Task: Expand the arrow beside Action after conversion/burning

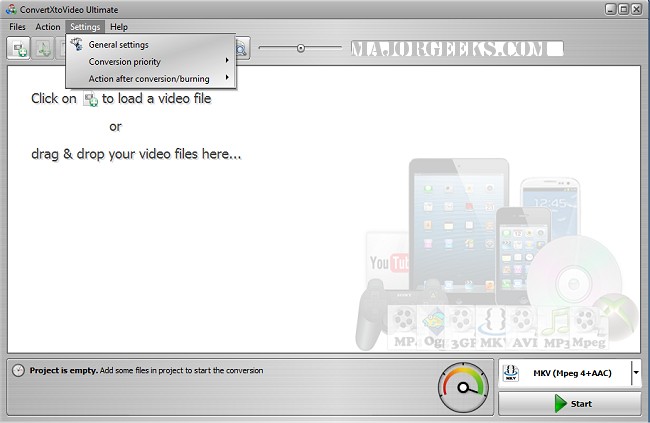Action: pyautogui.click(x=227, y=78)
